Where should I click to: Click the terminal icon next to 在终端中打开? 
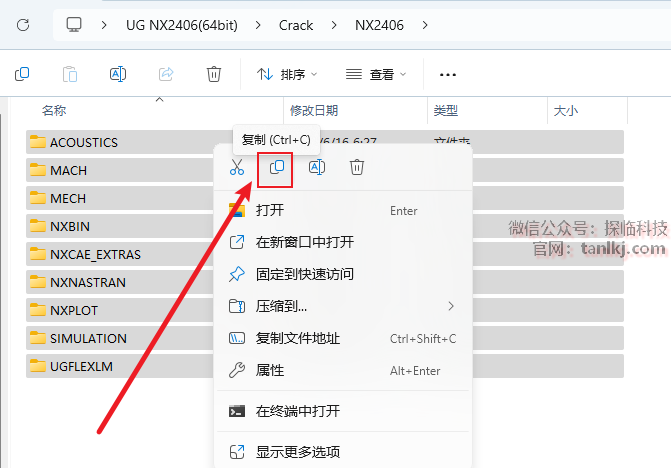(x=237, y=411)
